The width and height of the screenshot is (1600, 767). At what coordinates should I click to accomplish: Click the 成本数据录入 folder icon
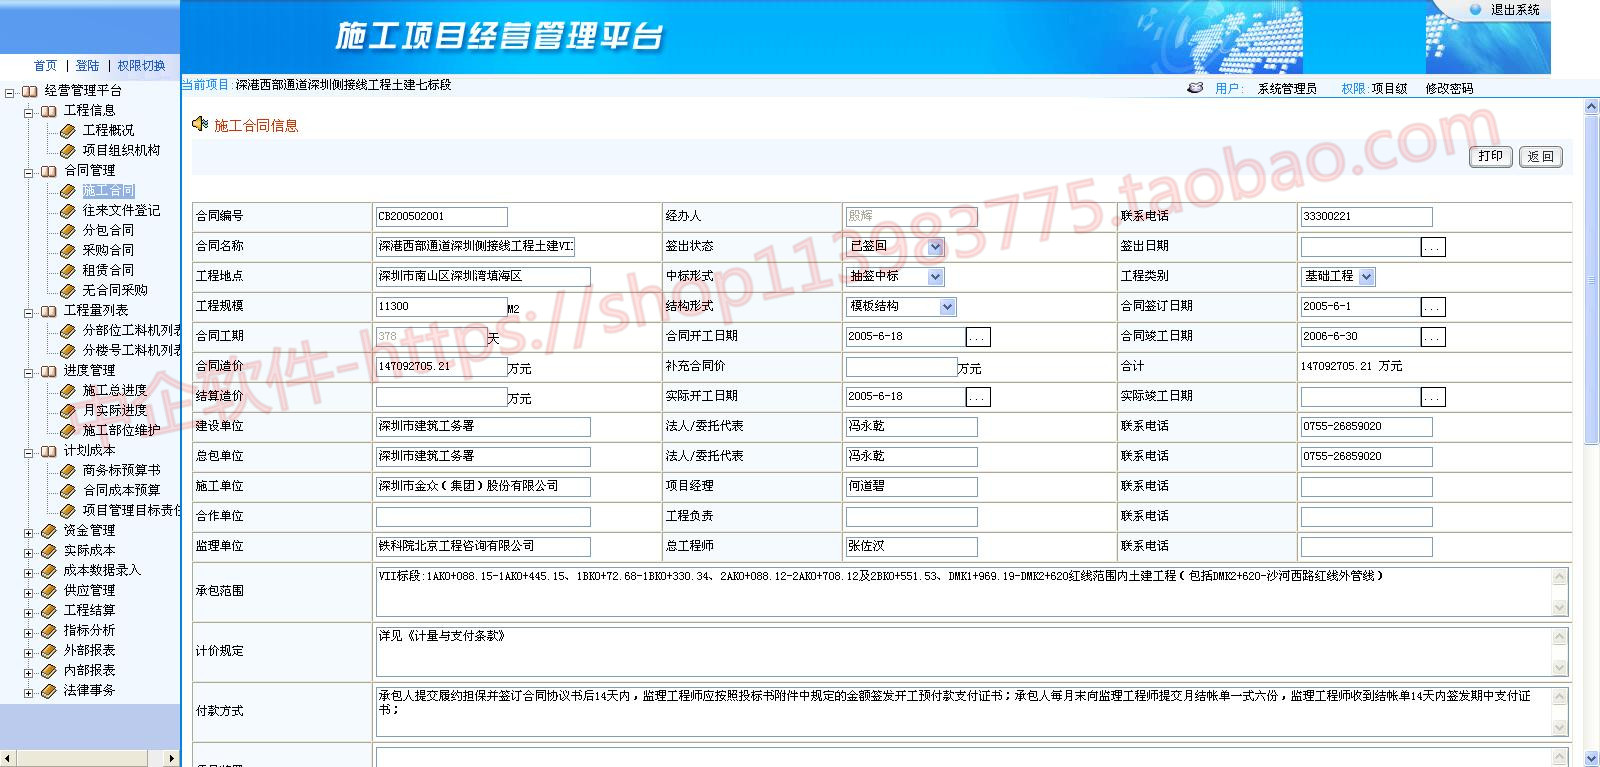coord(48,571)
